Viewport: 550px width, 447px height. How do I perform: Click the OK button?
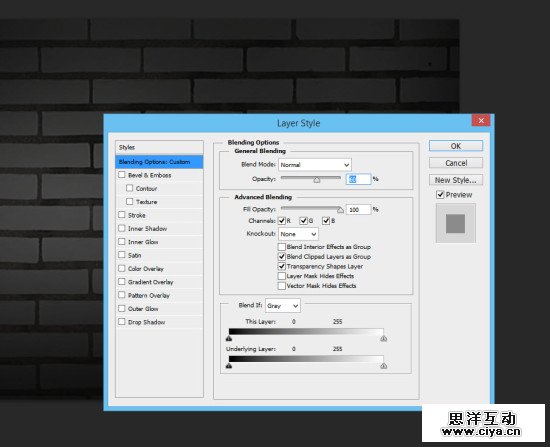[x=456, y=146]
